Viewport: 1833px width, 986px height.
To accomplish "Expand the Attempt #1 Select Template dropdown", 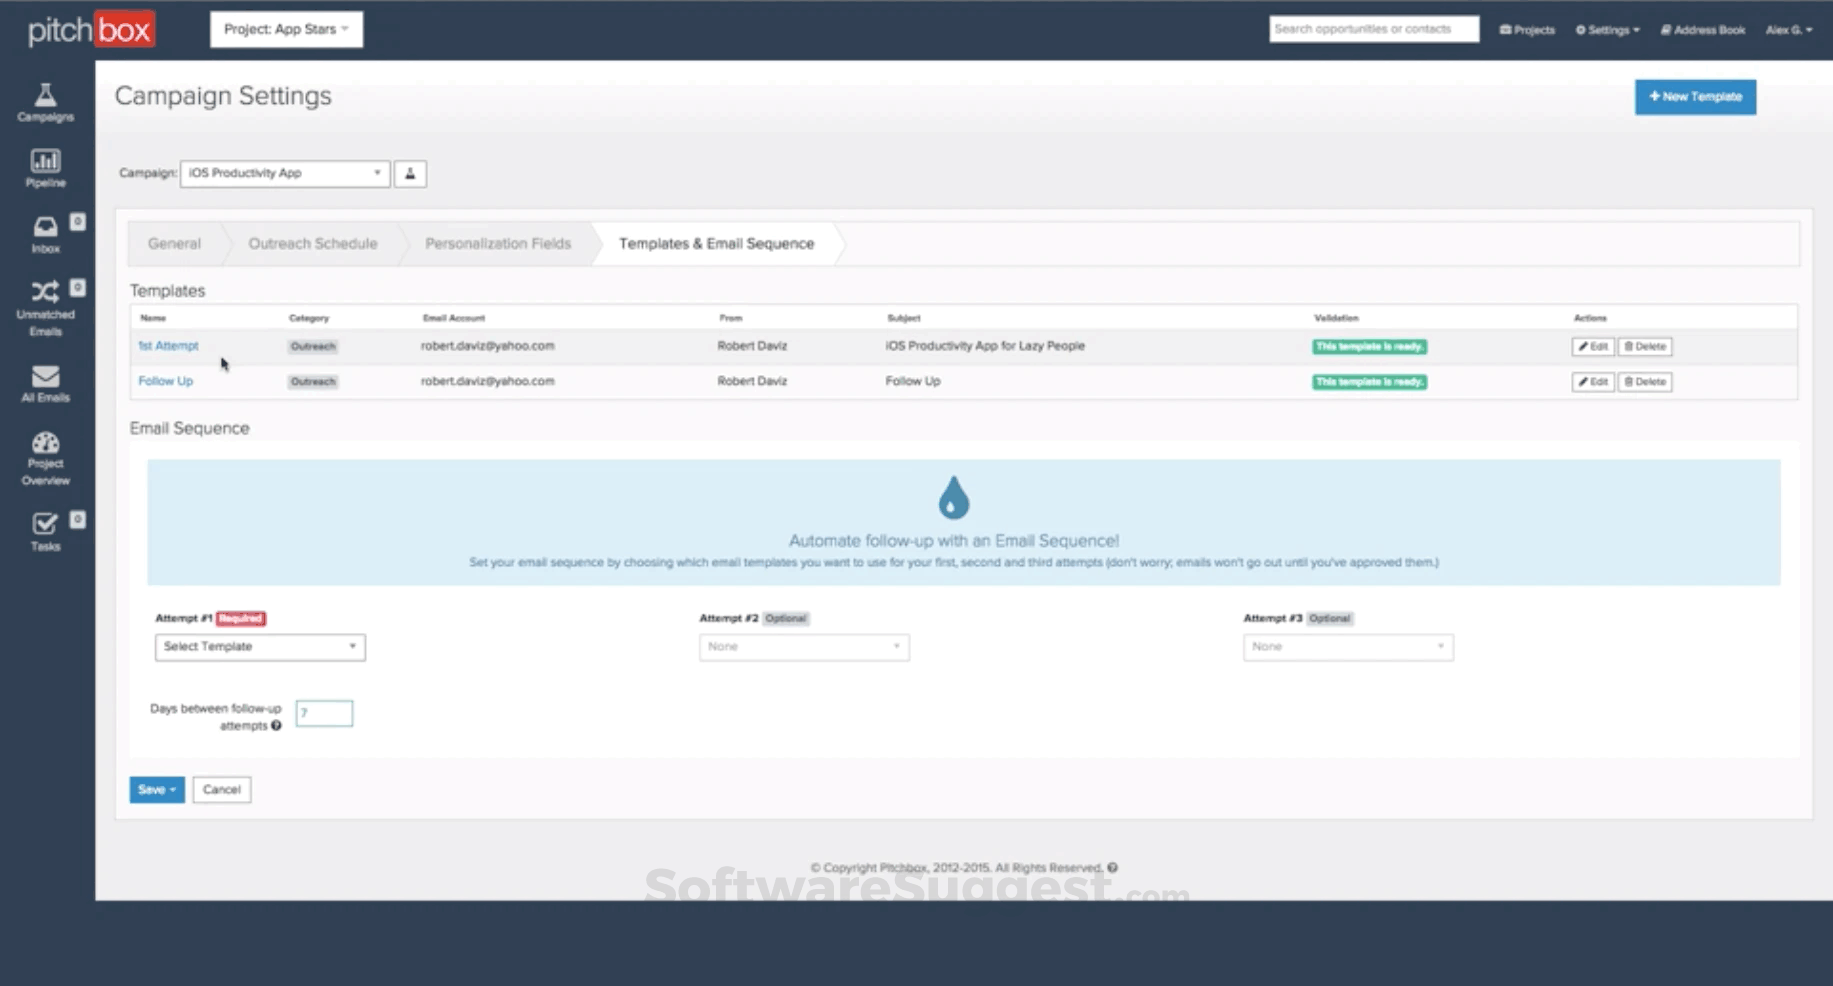I will [259, 647].
